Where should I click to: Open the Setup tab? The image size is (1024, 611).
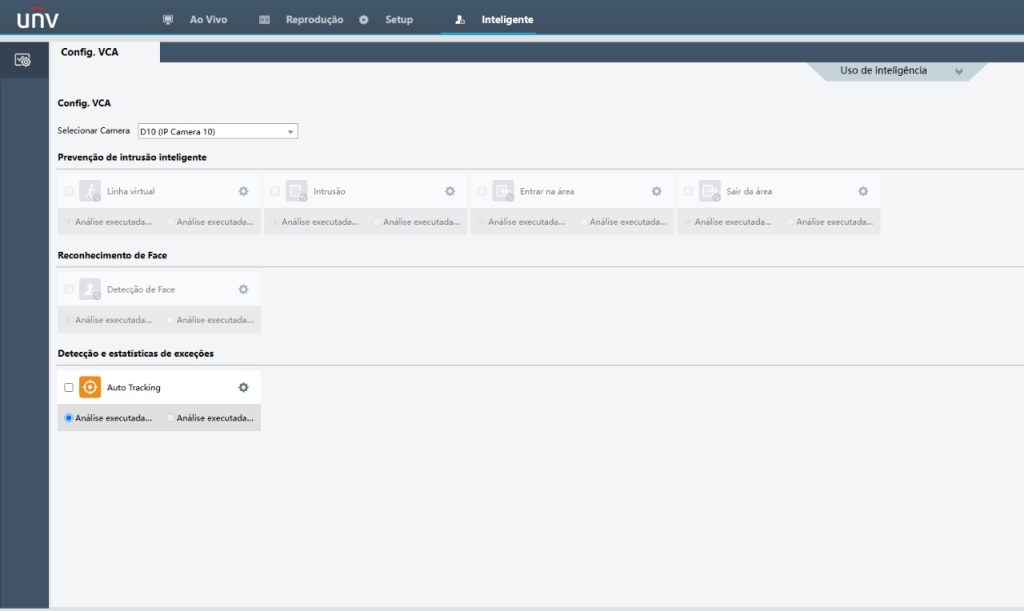(x=398, y=20)
